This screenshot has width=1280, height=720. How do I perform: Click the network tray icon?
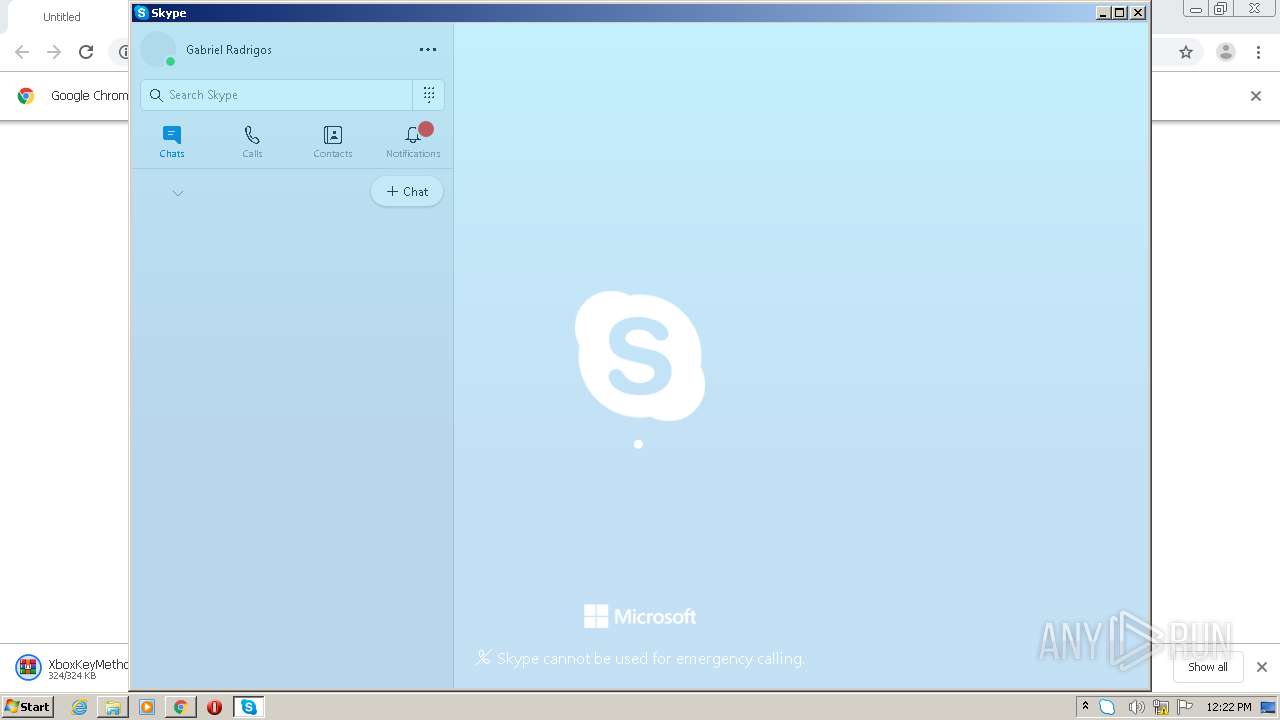pos(1161,707)
